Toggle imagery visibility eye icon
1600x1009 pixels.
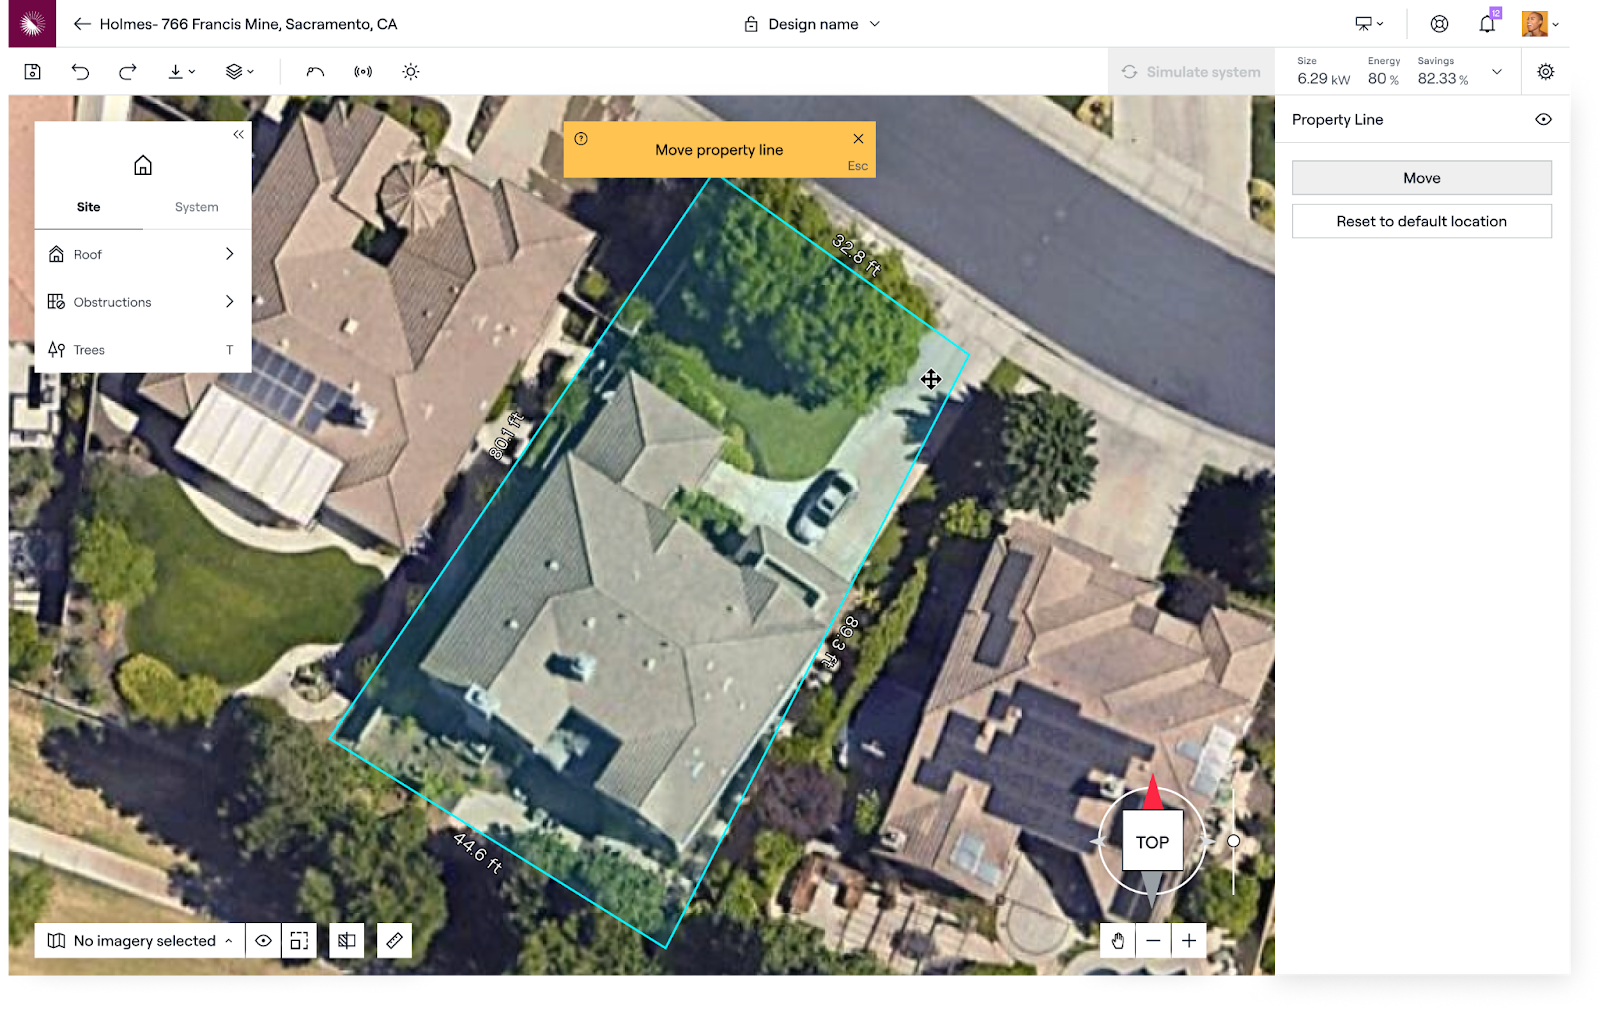point(263,941)
